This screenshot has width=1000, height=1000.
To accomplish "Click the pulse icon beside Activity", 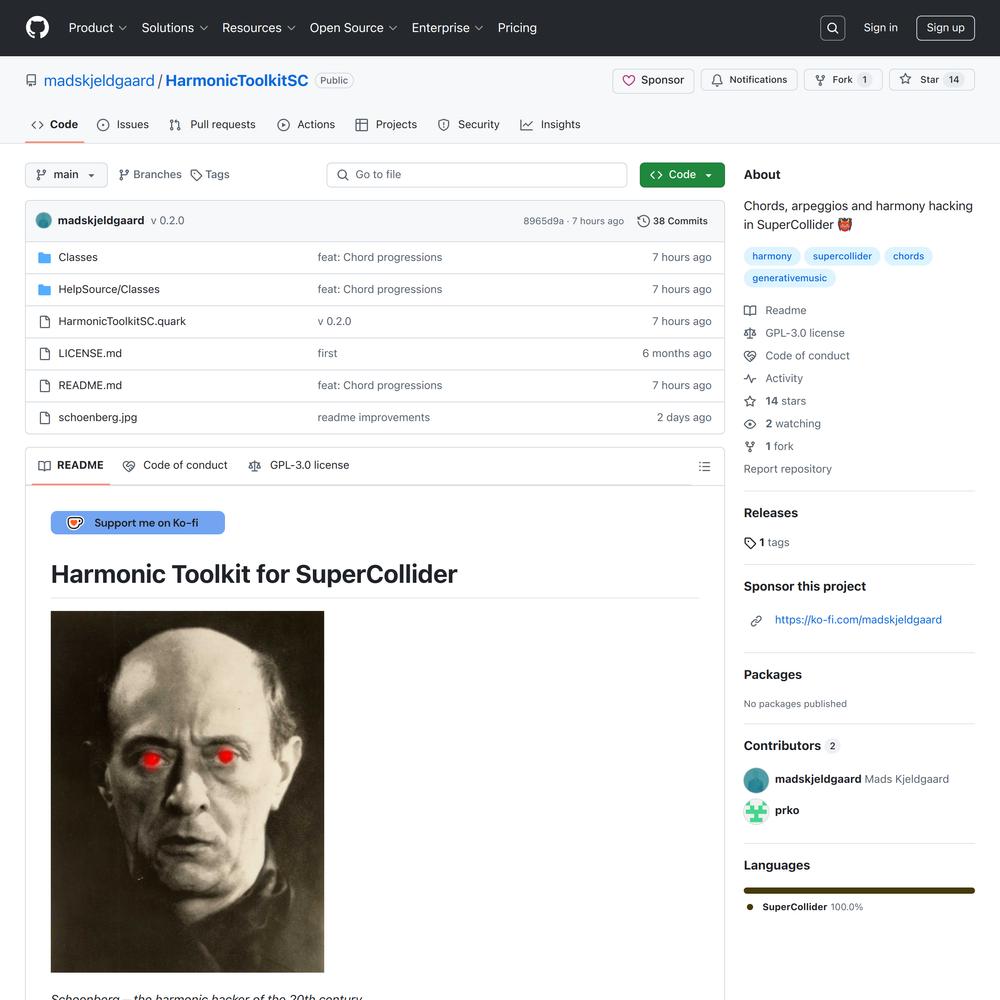I will (x=750, y=378).
